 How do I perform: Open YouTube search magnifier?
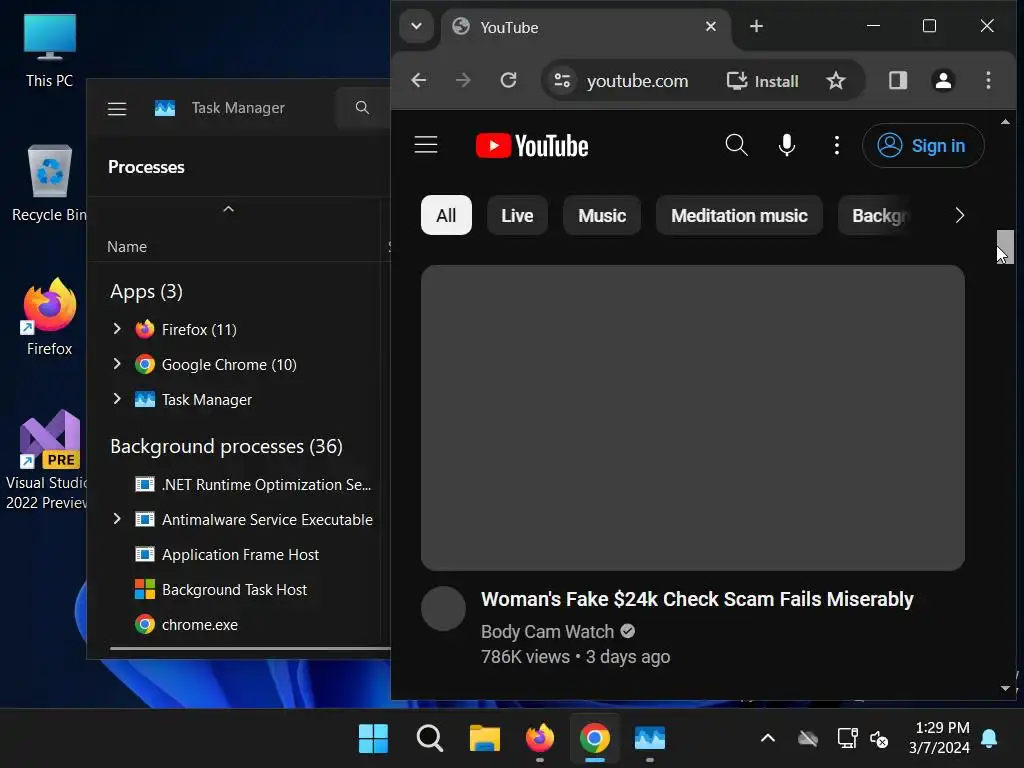pos(737,145)
